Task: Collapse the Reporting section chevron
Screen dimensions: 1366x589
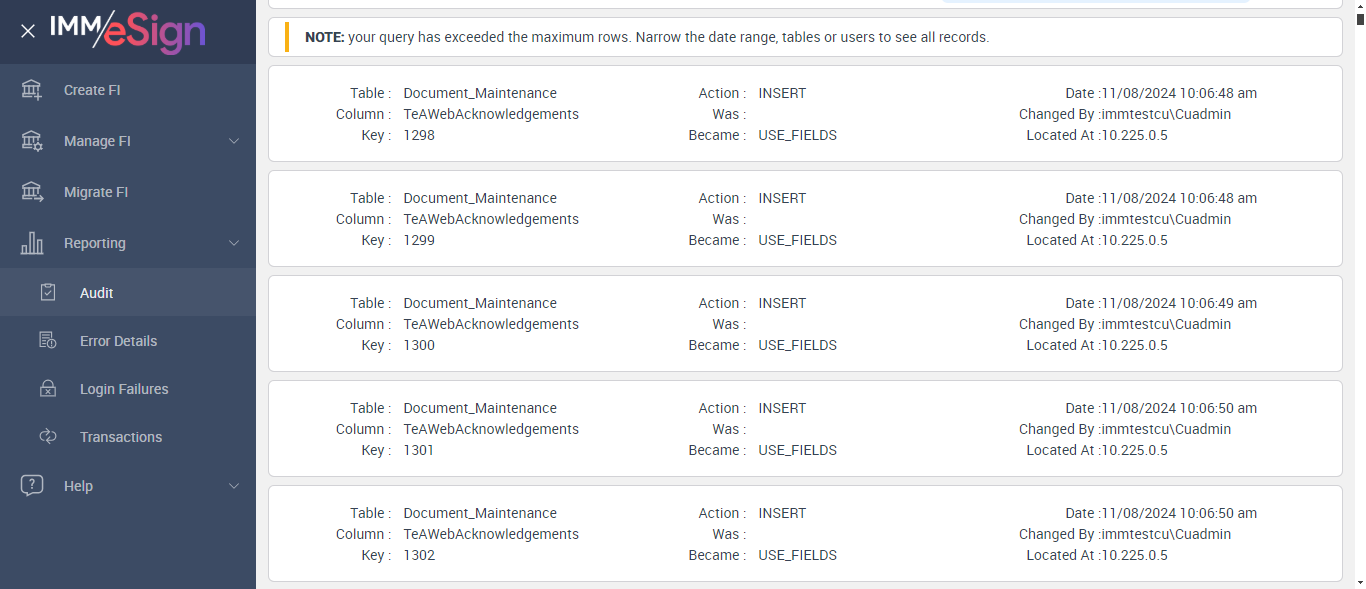Action: (x=234, y=243)
